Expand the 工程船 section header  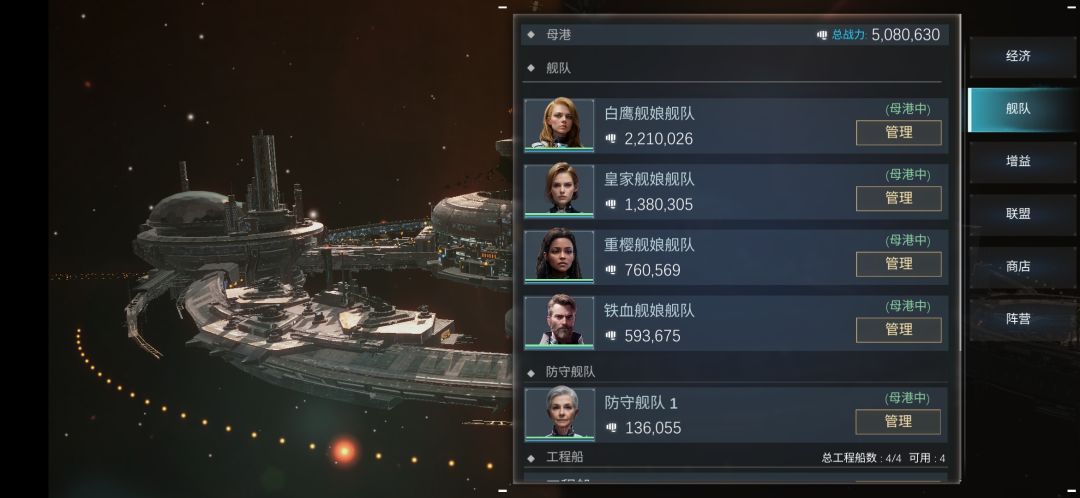(556, 457)
